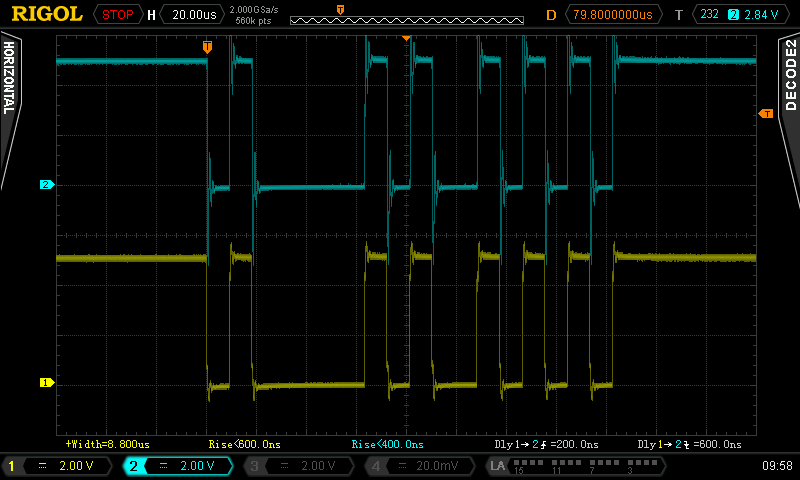Click the 2.000GSa/s sample rate readout
The height and width of the screenshot is (480, 800).
254,10
